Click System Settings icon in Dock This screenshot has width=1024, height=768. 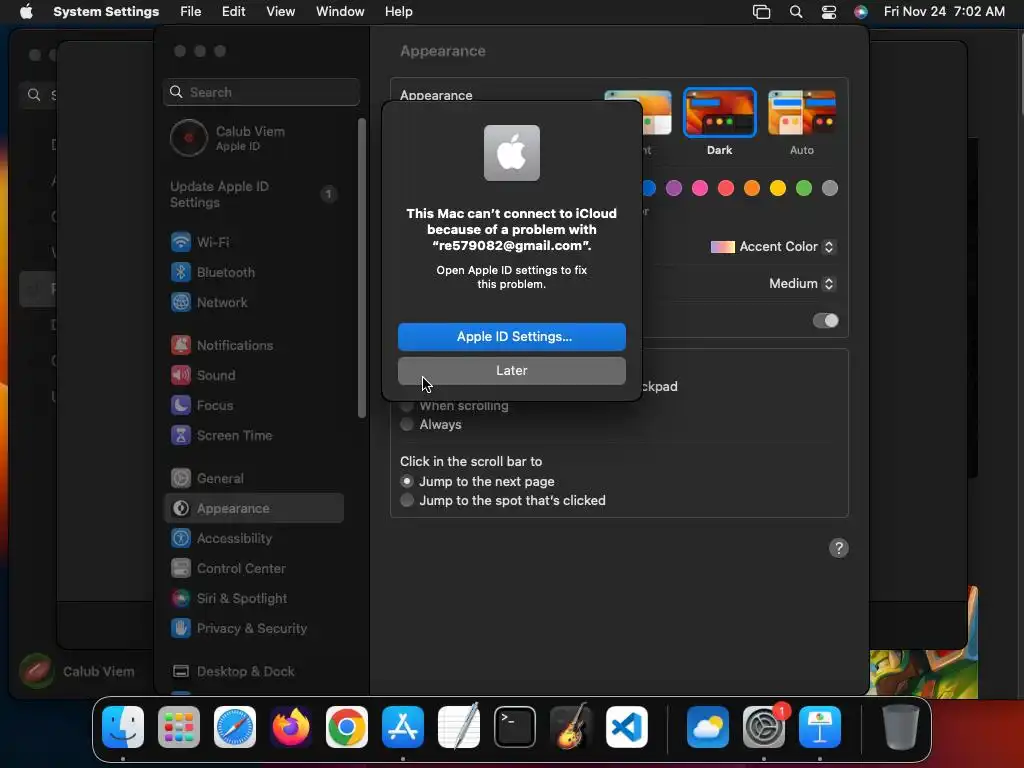tap(763, 727)
